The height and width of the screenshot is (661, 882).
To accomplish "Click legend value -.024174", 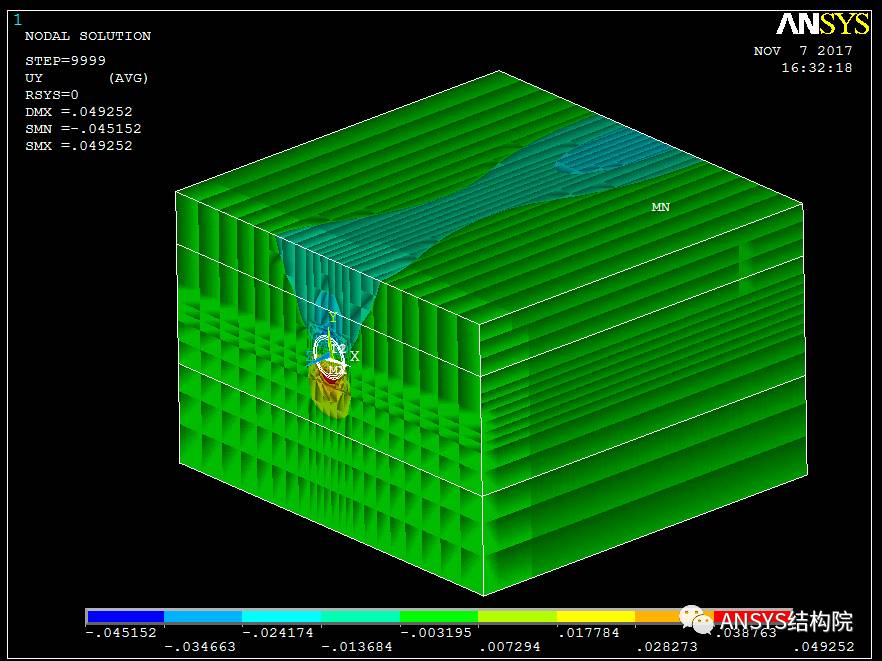I will click(x=278, y=632).
